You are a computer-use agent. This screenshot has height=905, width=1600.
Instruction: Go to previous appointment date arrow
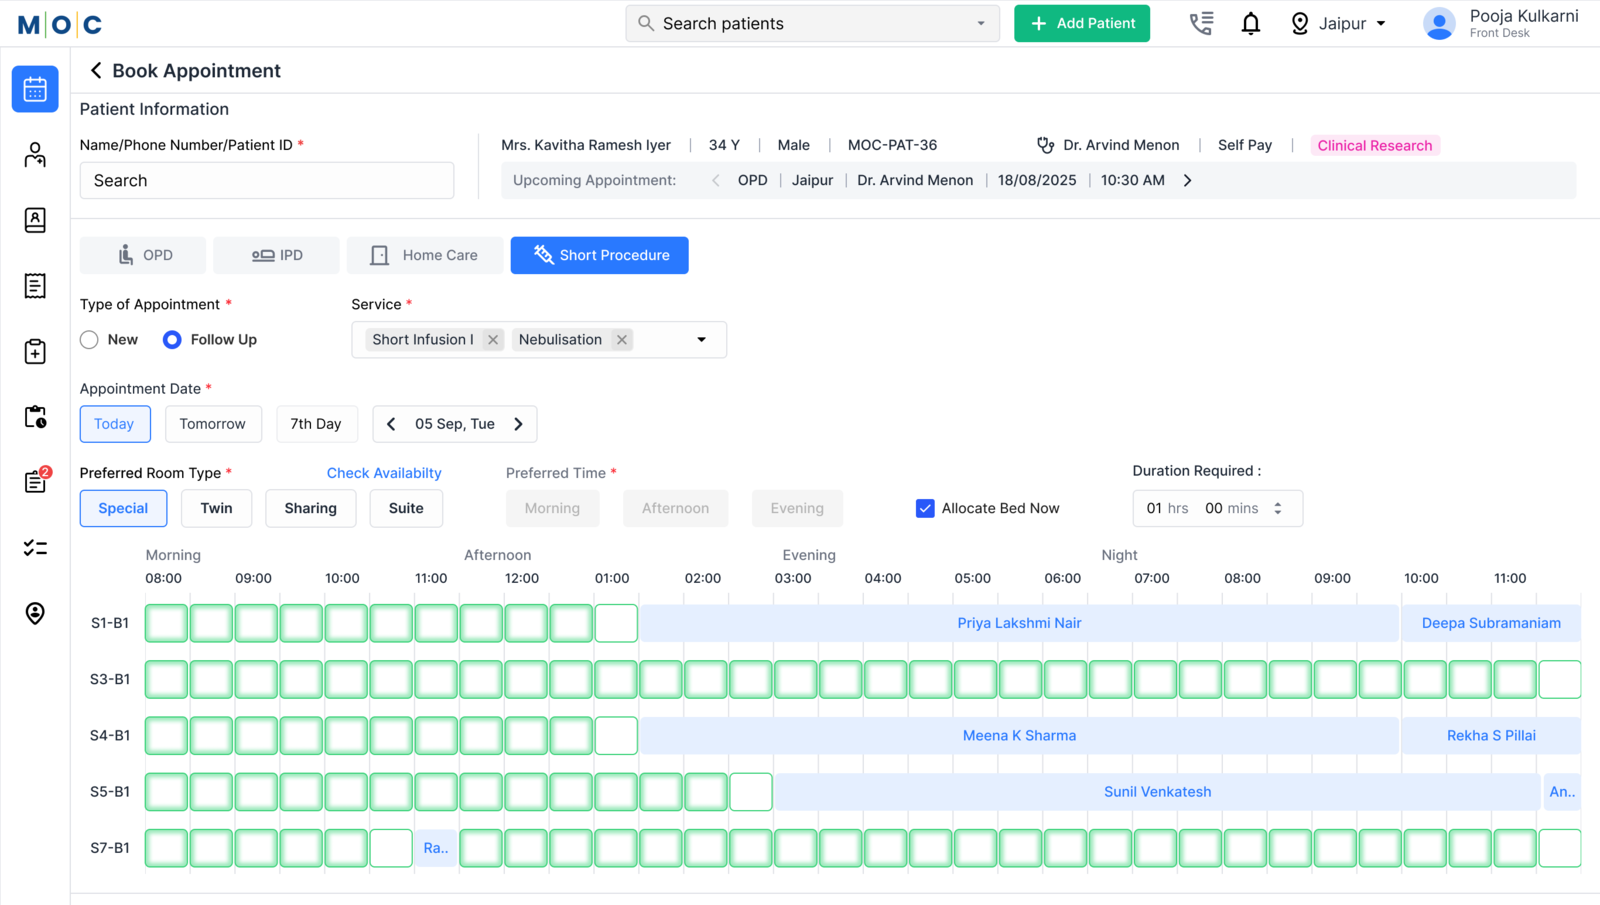tap(391, 424)
